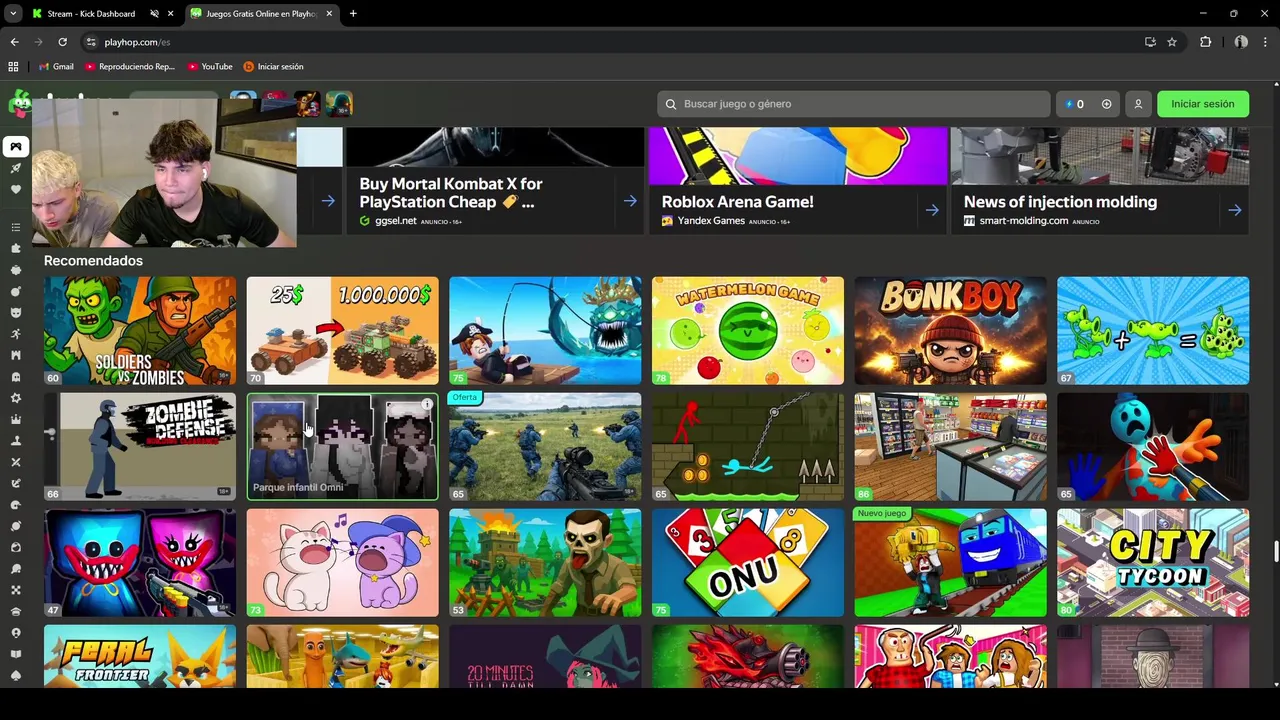The height and width of the screenshot is (720, 1280).
Task: Open the pirate fishing game thumbnail
Action: coord(545,331)
